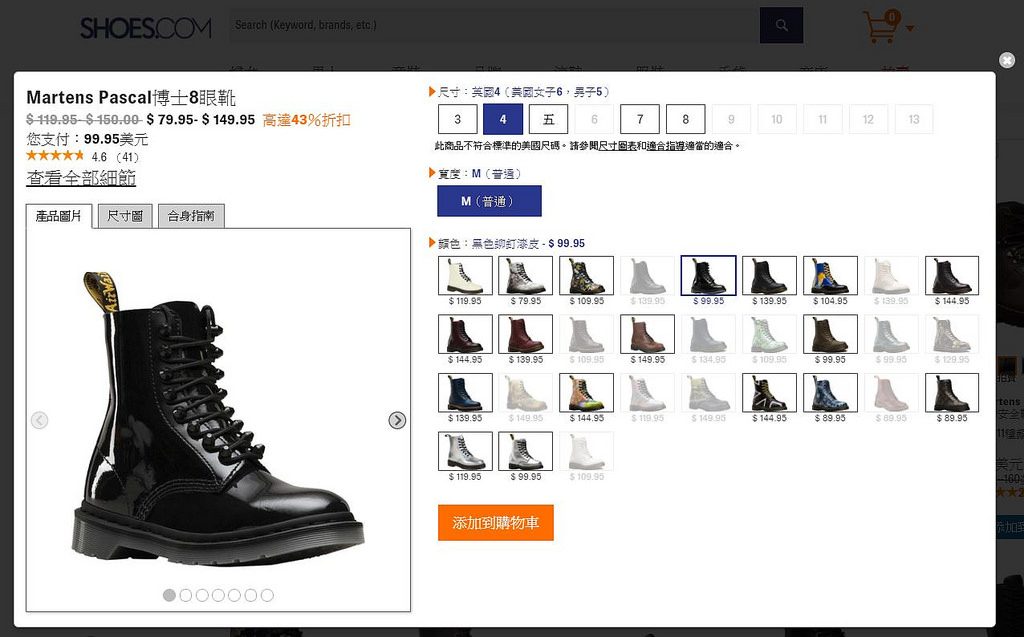Click the second image carousel dot

point(185,595)
